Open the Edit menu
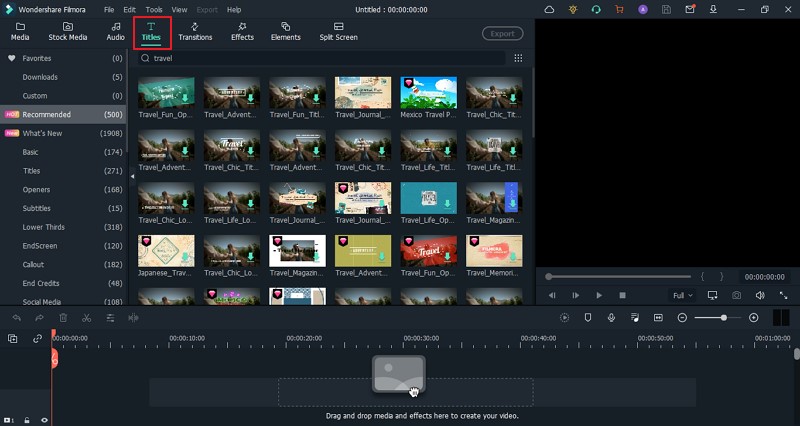This screenshot has width=800, height=426. tap(130, 10)
